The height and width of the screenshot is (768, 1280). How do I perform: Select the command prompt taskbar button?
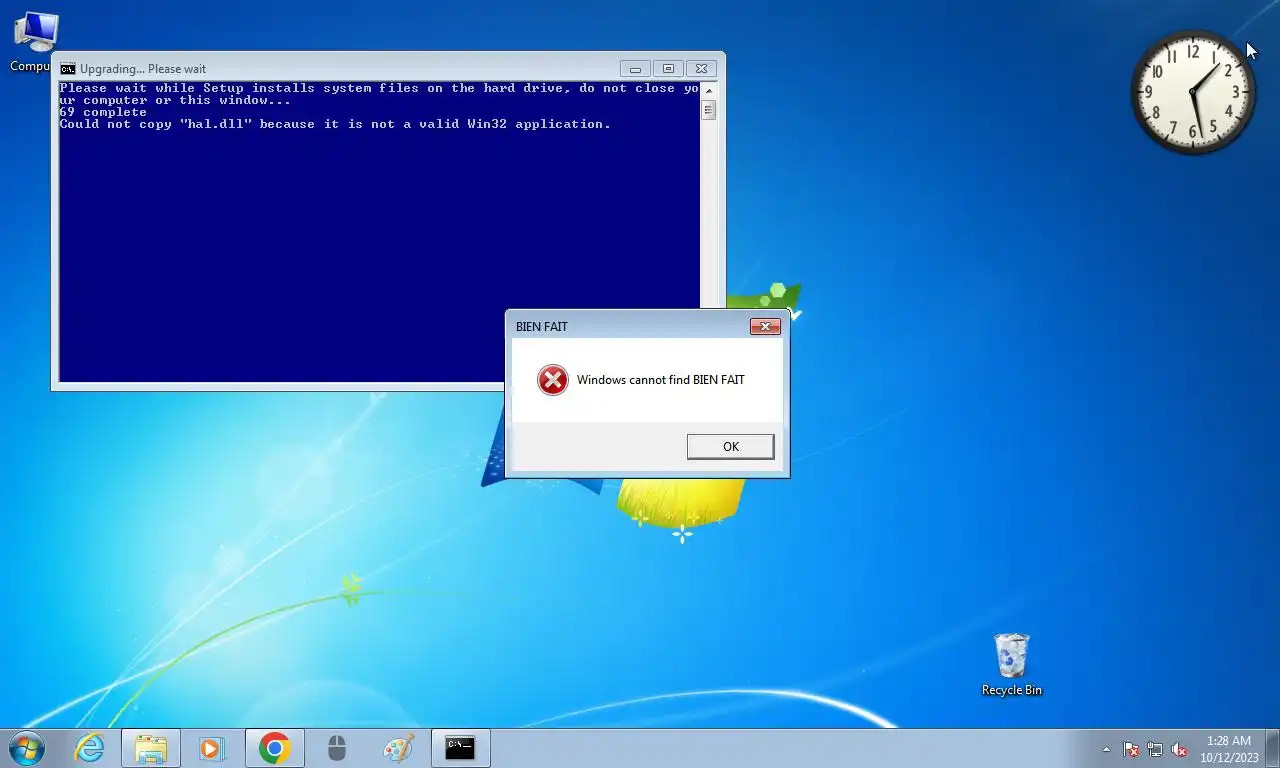460,748
